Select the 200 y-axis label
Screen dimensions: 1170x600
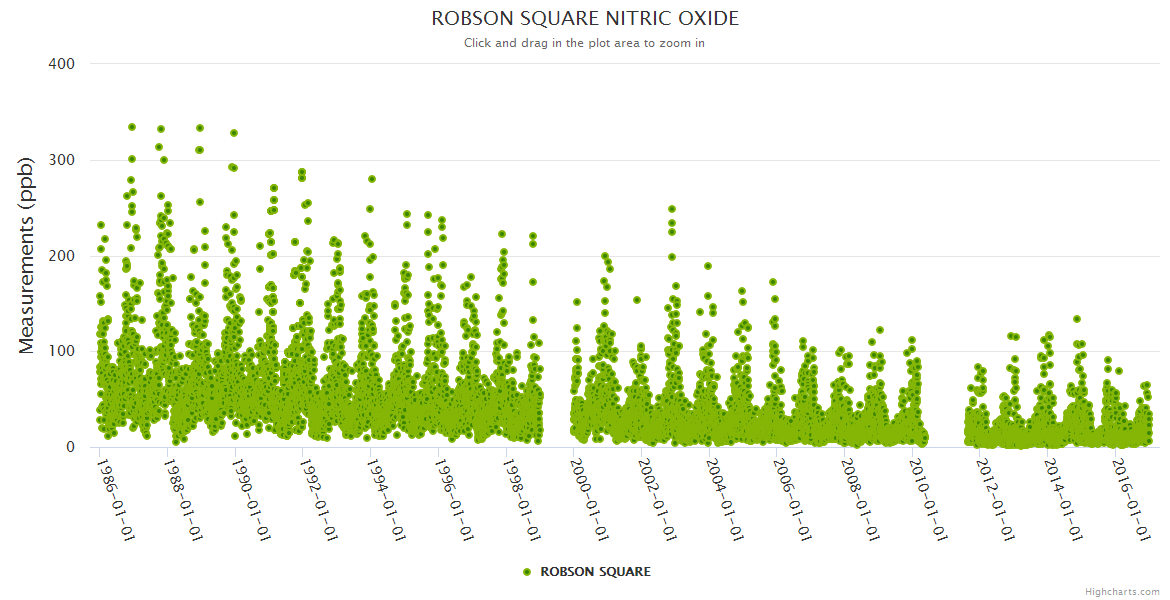(x=62, y=256)
